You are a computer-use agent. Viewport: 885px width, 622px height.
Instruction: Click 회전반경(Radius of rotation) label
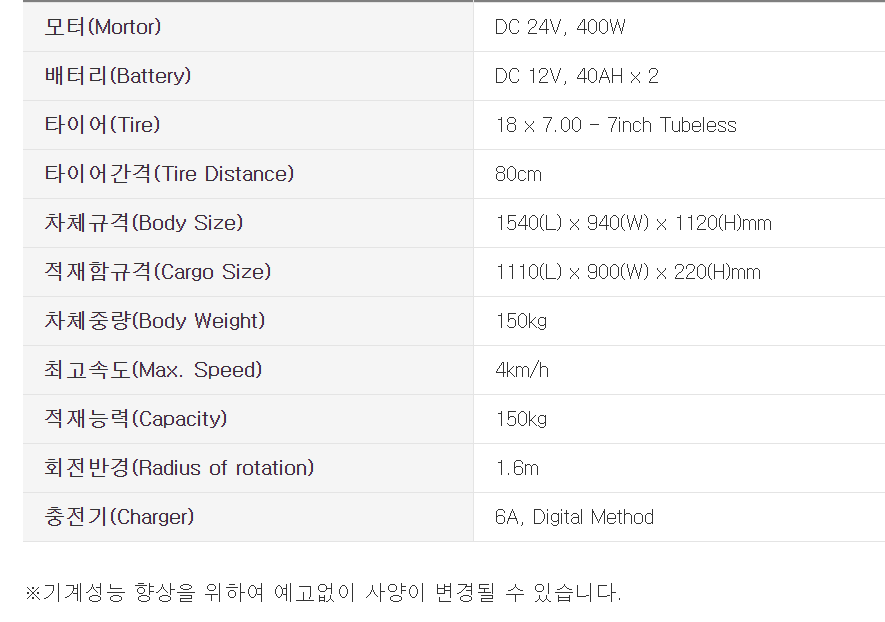[x=179, y=468]
